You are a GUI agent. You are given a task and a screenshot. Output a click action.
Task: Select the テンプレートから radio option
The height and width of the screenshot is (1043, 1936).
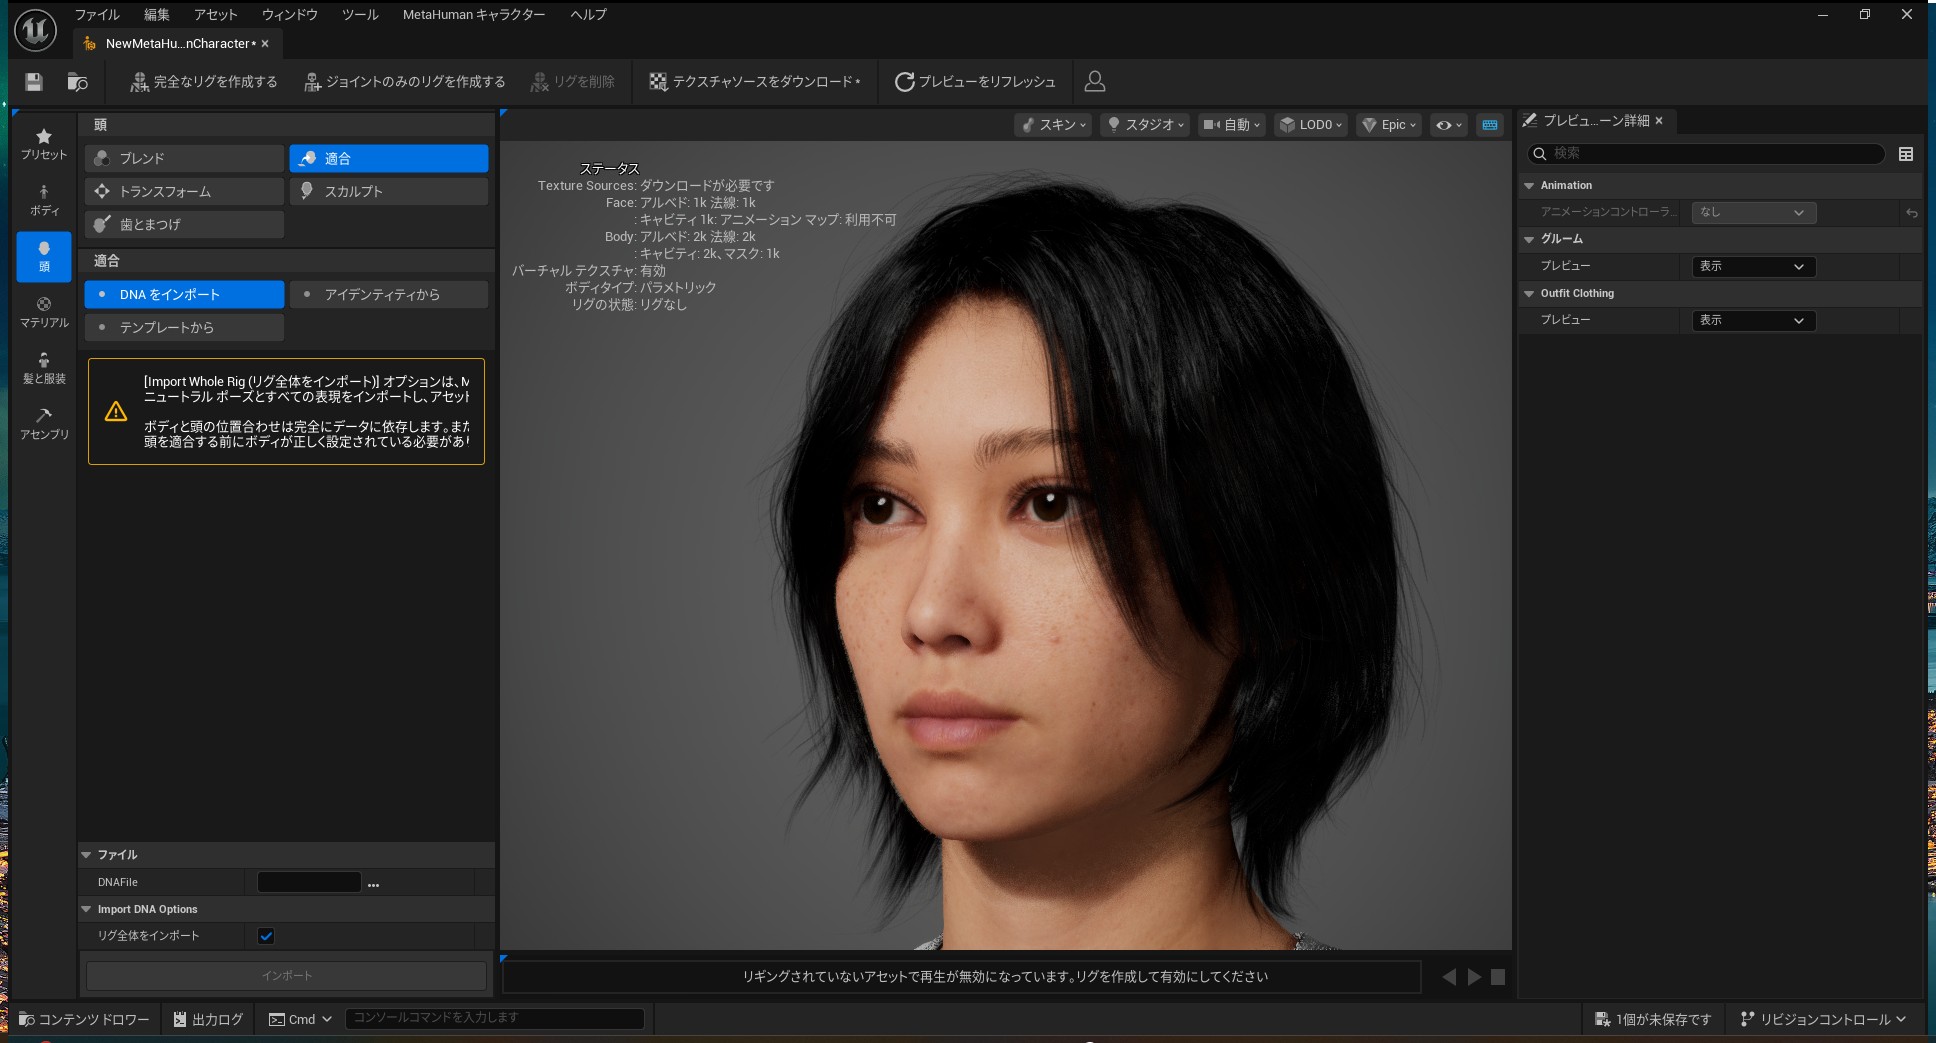(x=184, y=327)
